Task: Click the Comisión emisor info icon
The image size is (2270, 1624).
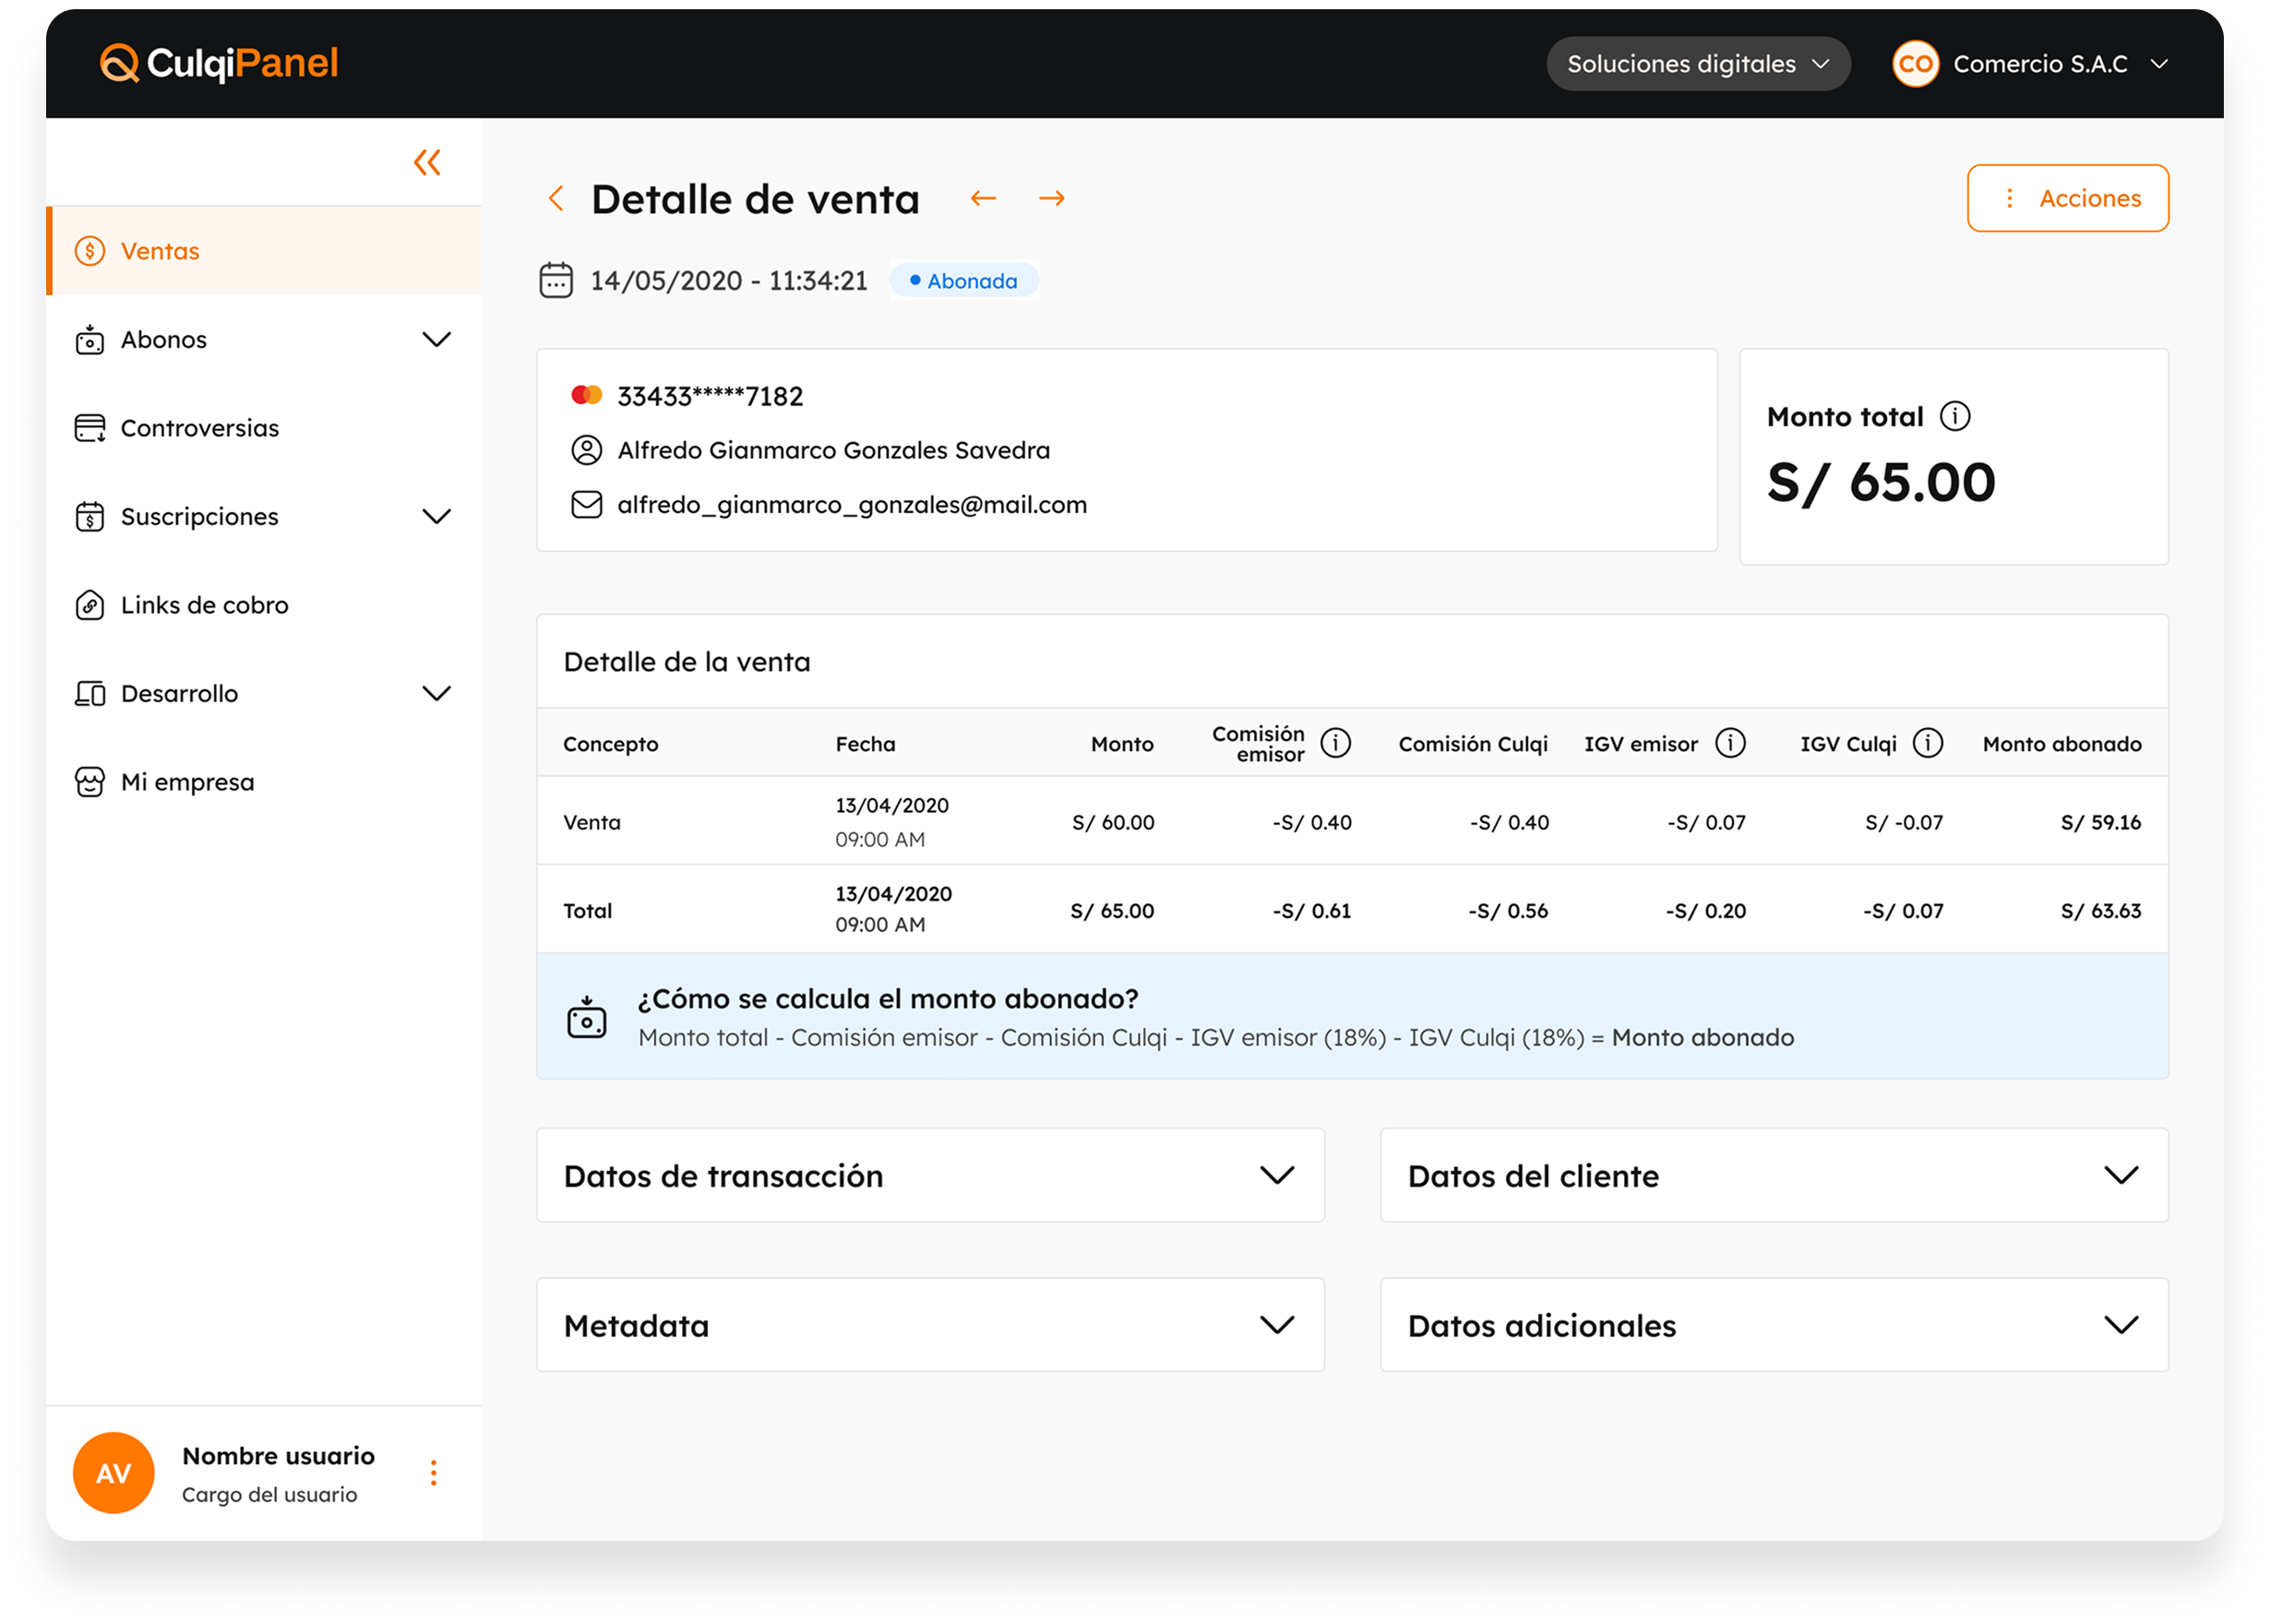Action: coord(1335,743)
